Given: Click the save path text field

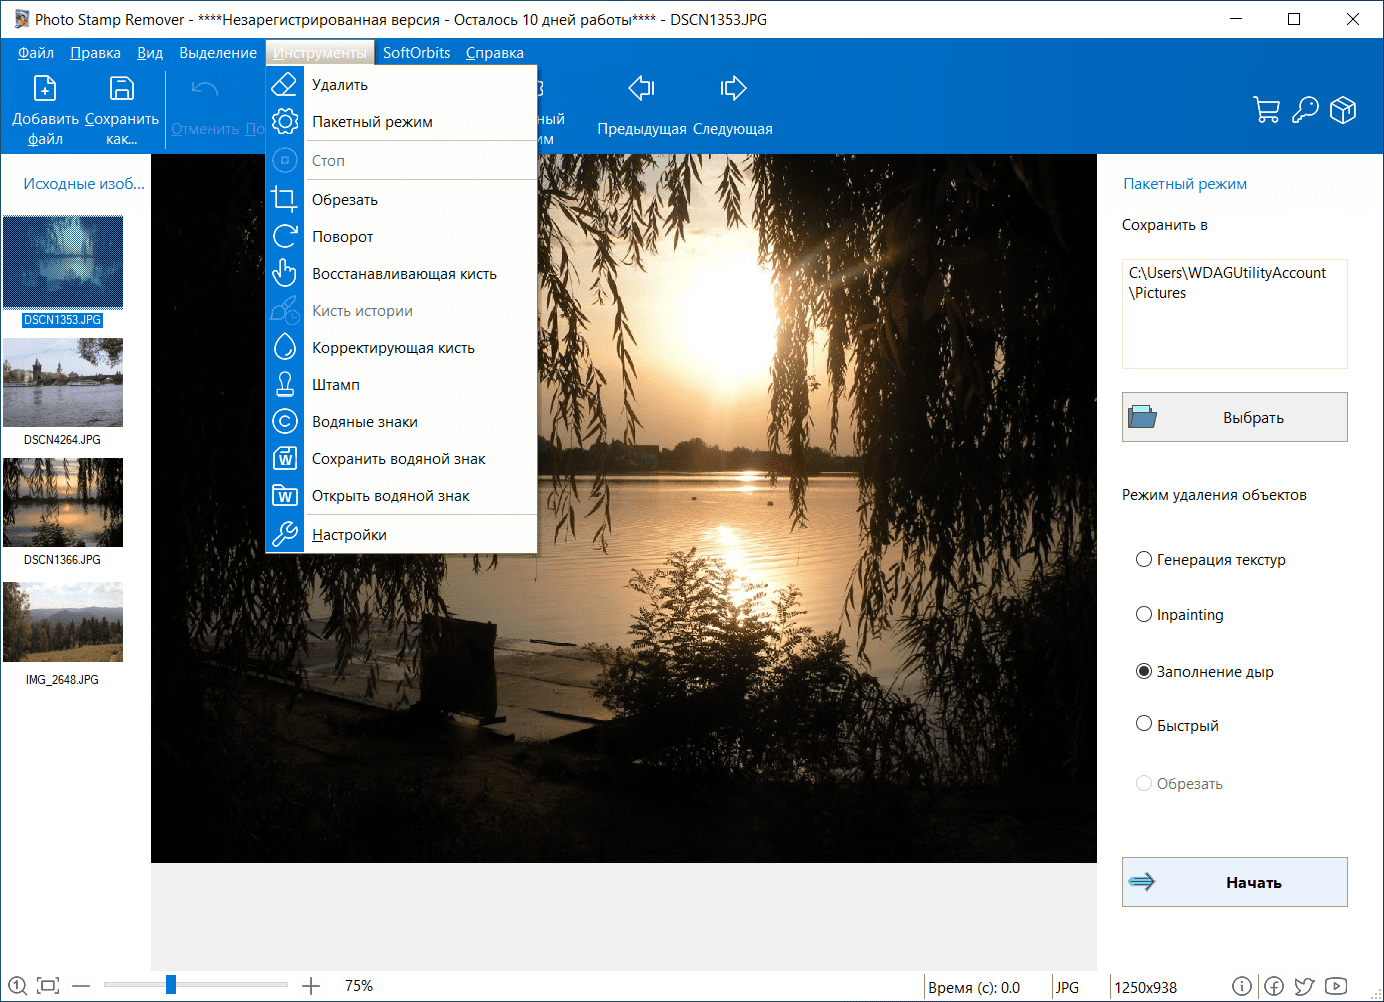Looking at the screenshot, I should (x=1234, y=314).
